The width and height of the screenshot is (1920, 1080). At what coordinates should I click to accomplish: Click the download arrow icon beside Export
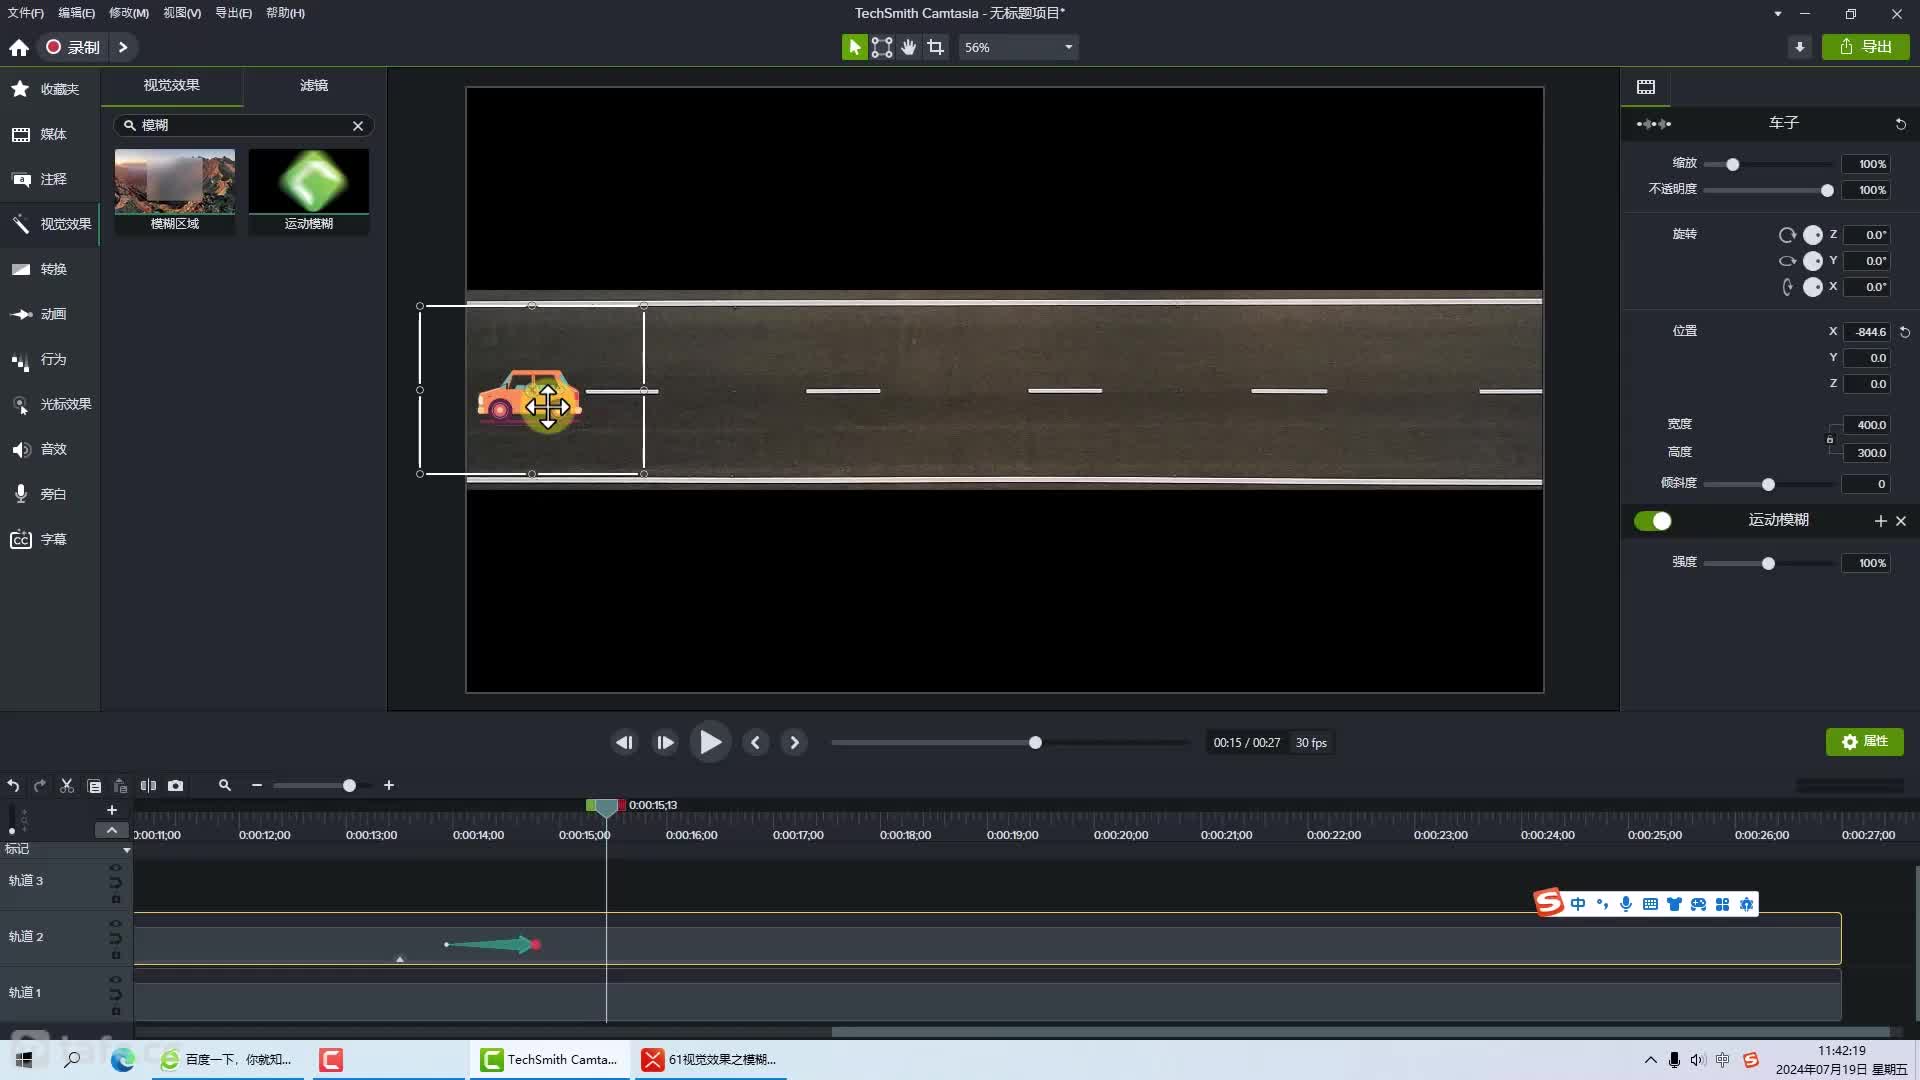click(1800, 47)
